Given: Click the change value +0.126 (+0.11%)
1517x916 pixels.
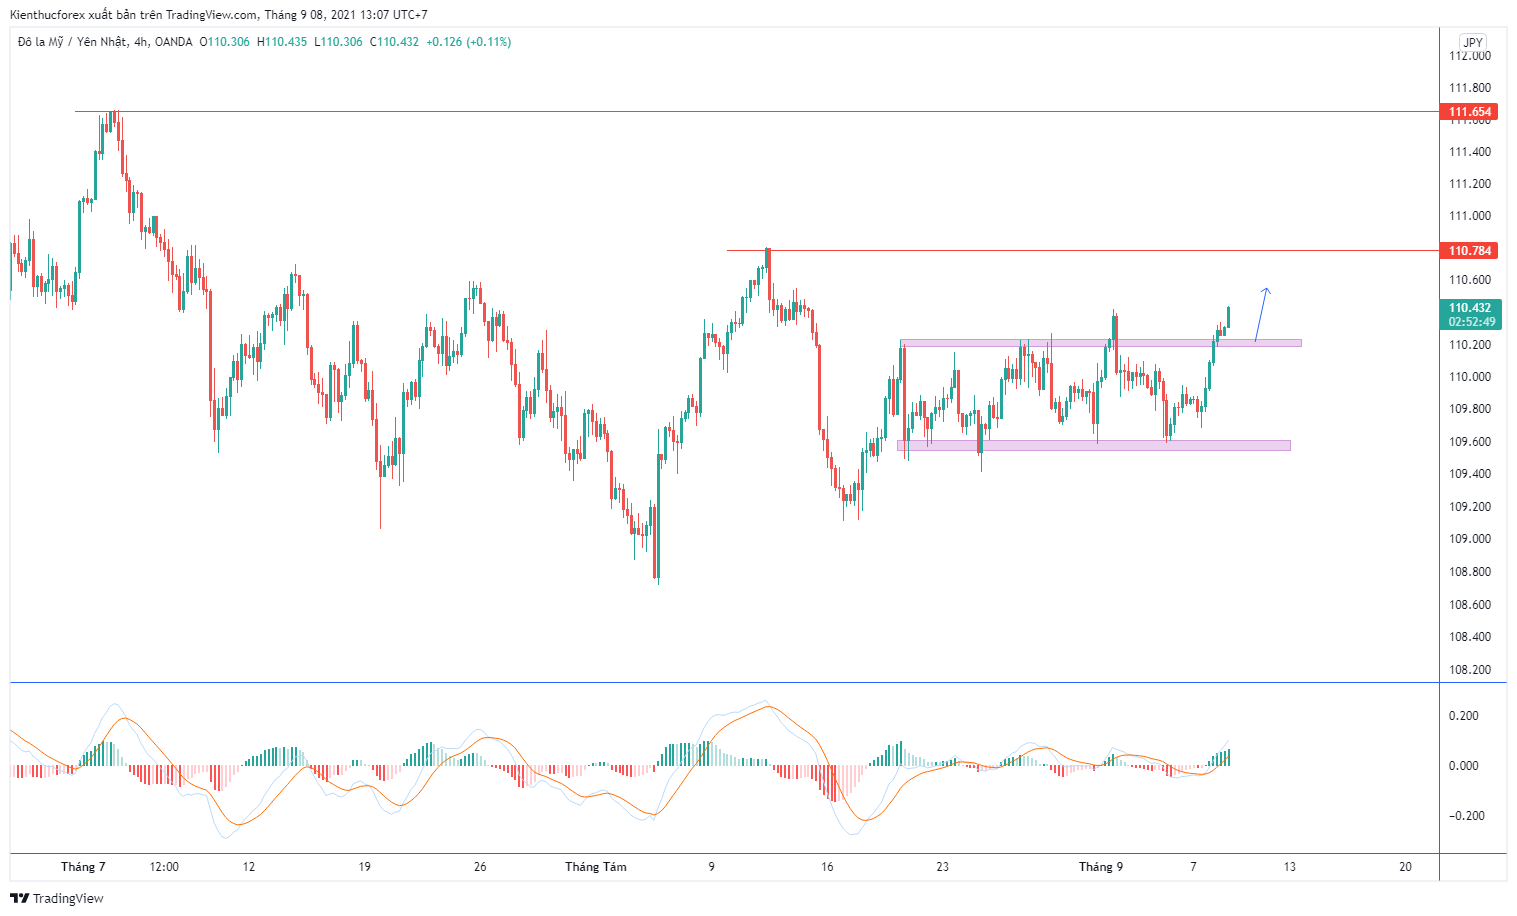Looking at the screenshot, I should tap(468, 42).
